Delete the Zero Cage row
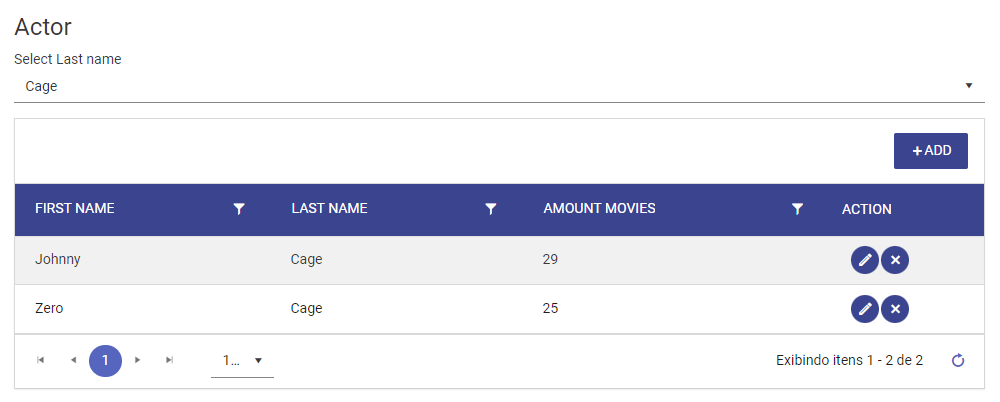 [895, 309]
